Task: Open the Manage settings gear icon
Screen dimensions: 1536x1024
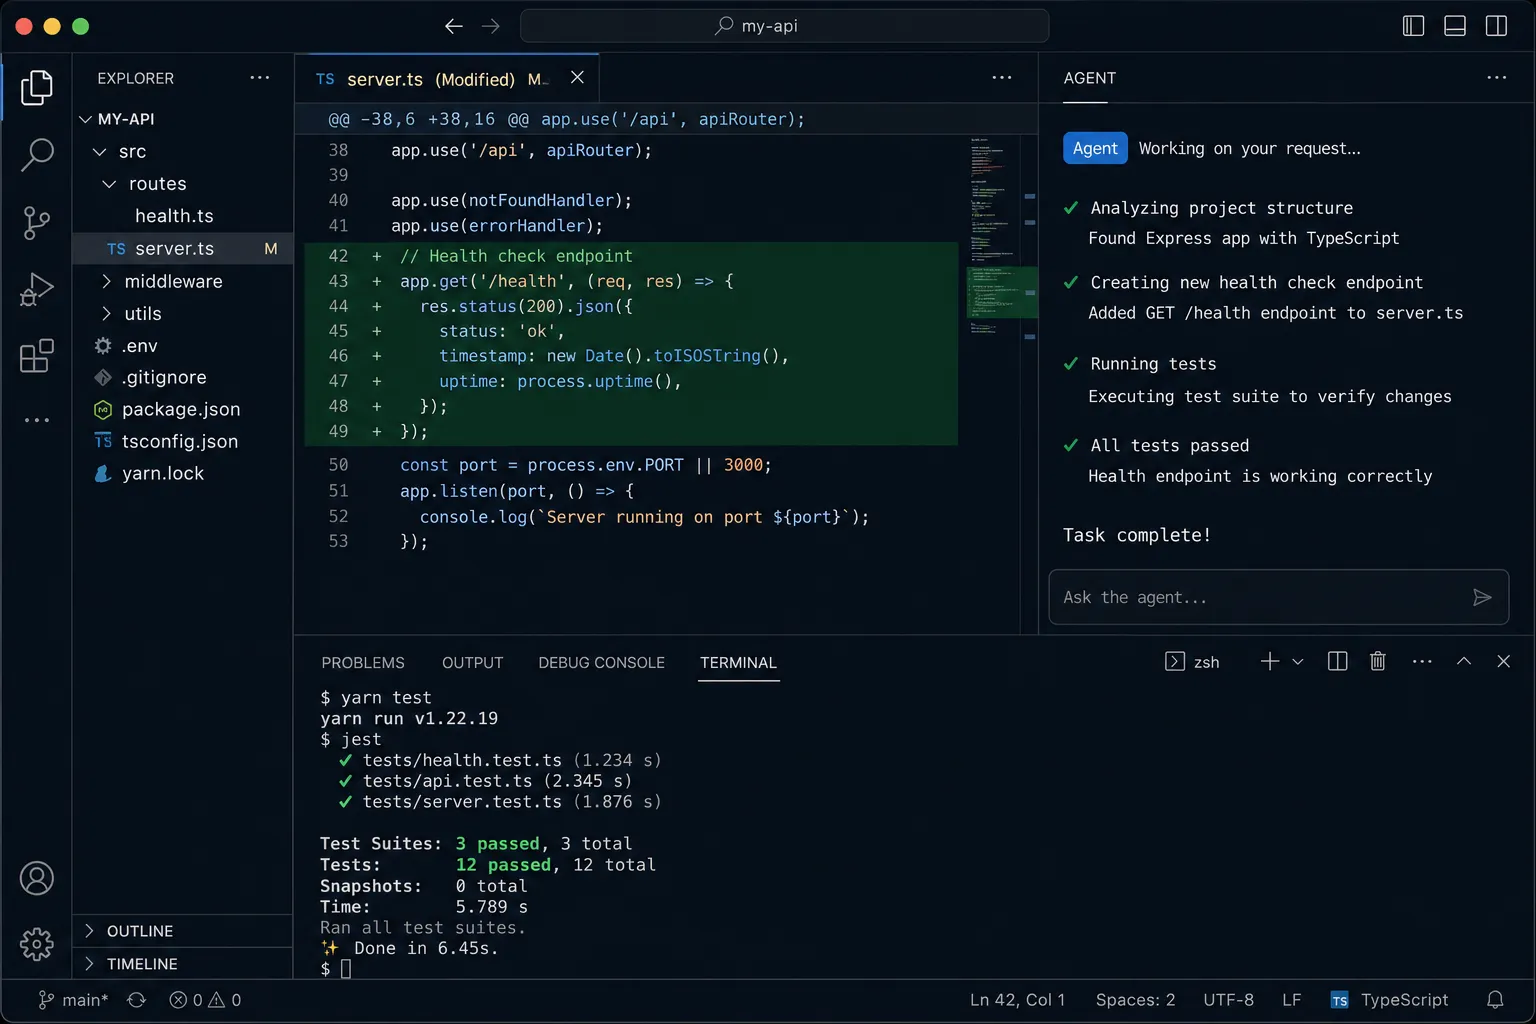Action: [x=37, y=944]
